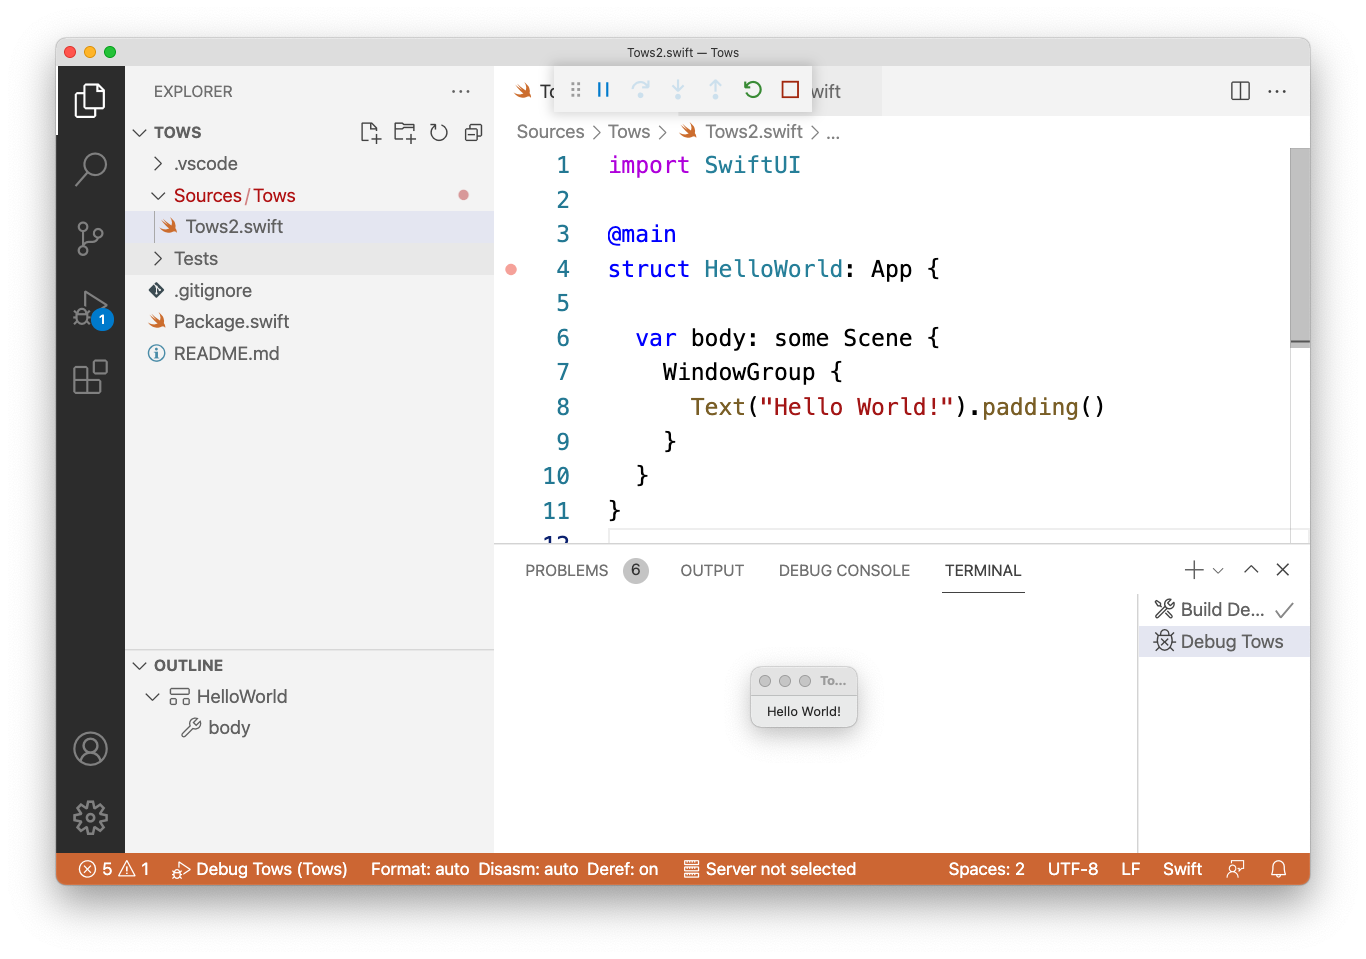Viewport: 1366px width, 959px height.
Task: Open errors and warnings count in status bar
Action: point(114,869)
